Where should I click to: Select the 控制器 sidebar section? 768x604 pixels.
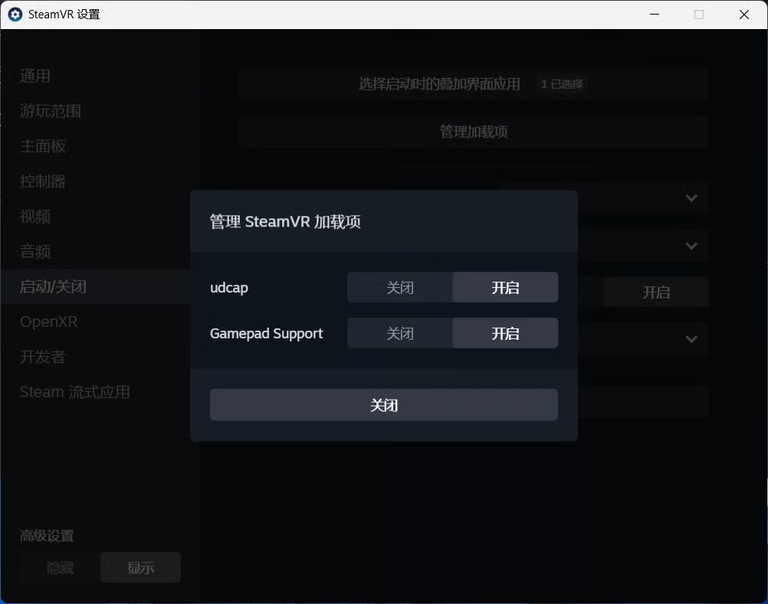43,181
